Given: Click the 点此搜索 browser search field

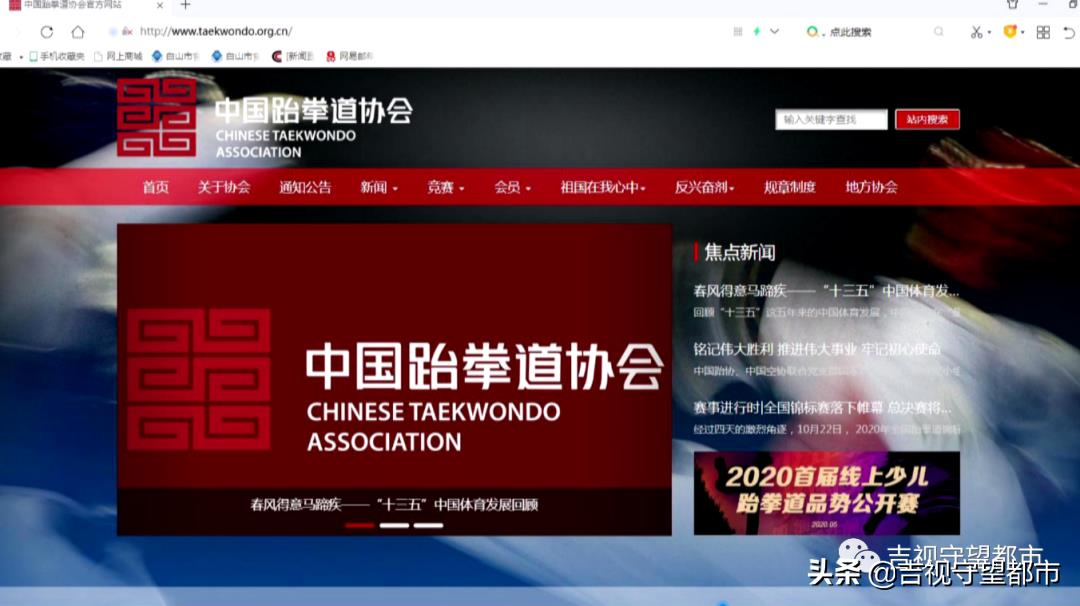Looking at the screenshot, I should (x=850, y=32).
